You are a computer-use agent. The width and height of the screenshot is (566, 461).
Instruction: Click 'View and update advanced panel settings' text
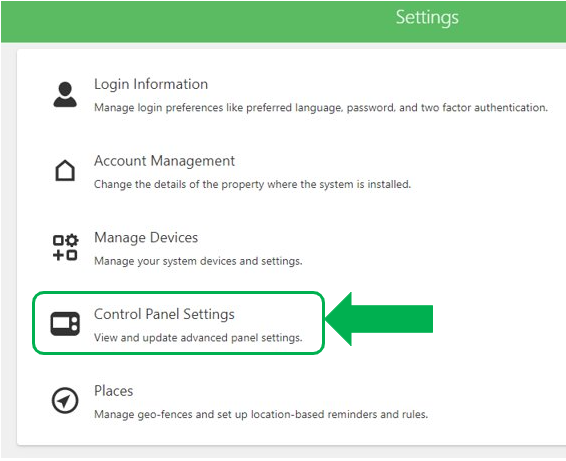(198, 338)
